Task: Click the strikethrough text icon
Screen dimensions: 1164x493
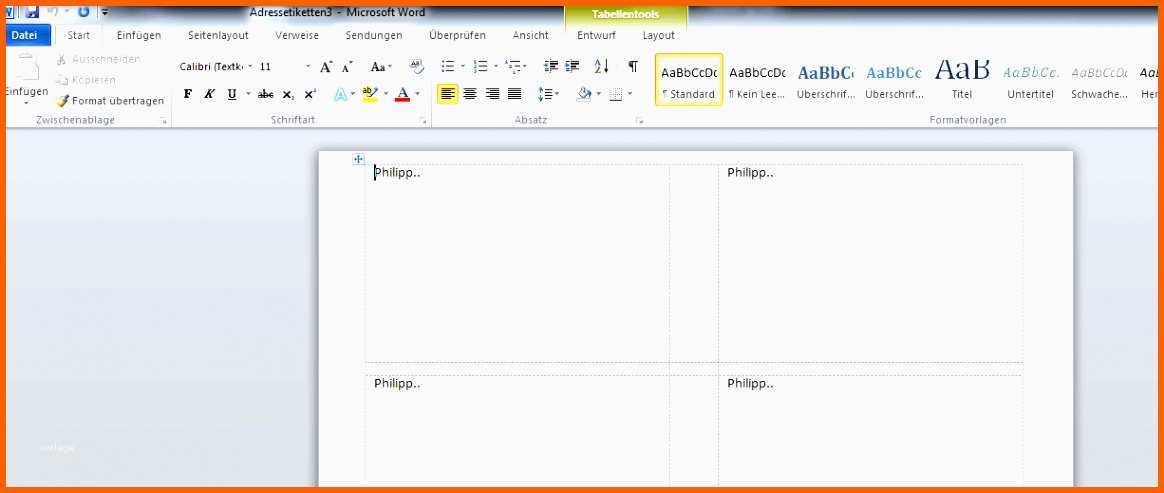Action: (x=265, y=94)
